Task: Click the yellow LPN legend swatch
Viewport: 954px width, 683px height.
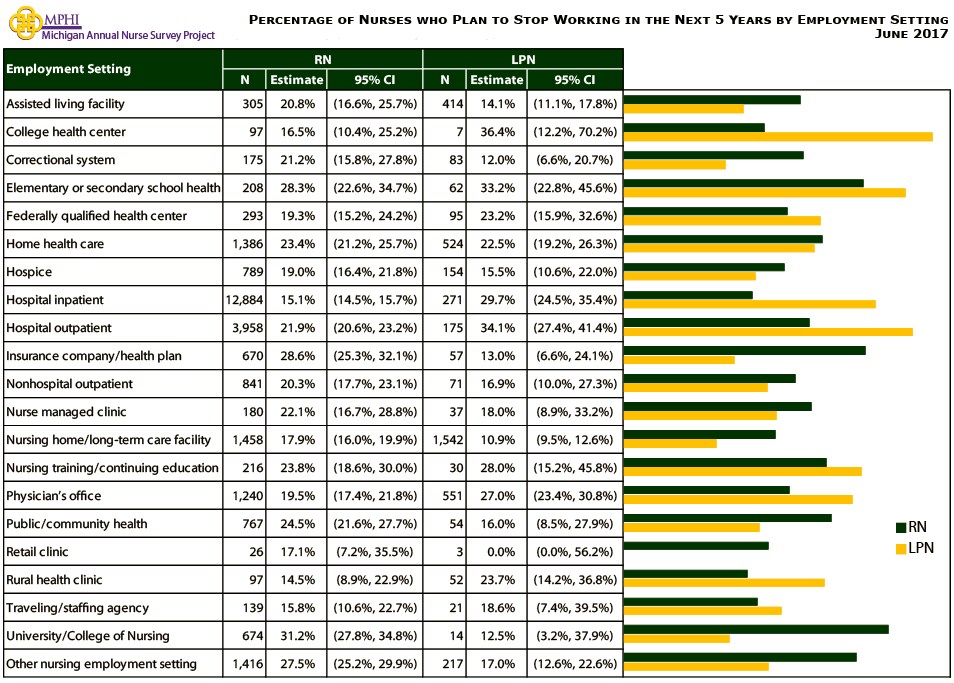Action: pyautogui.click(x=900, y=548)
